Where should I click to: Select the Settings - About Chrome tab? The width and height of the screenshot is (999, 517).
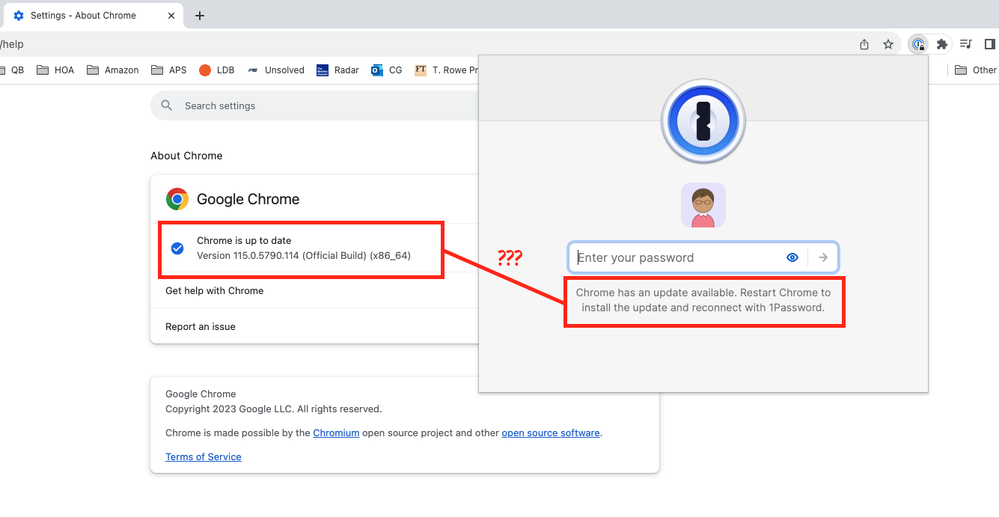tap(83, 16)
